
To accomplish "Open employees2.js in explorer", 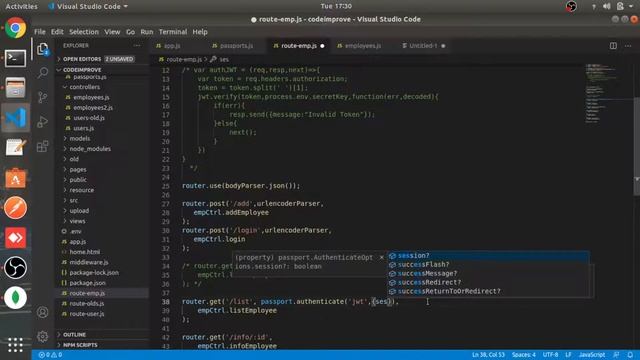I will click(93, 108).
